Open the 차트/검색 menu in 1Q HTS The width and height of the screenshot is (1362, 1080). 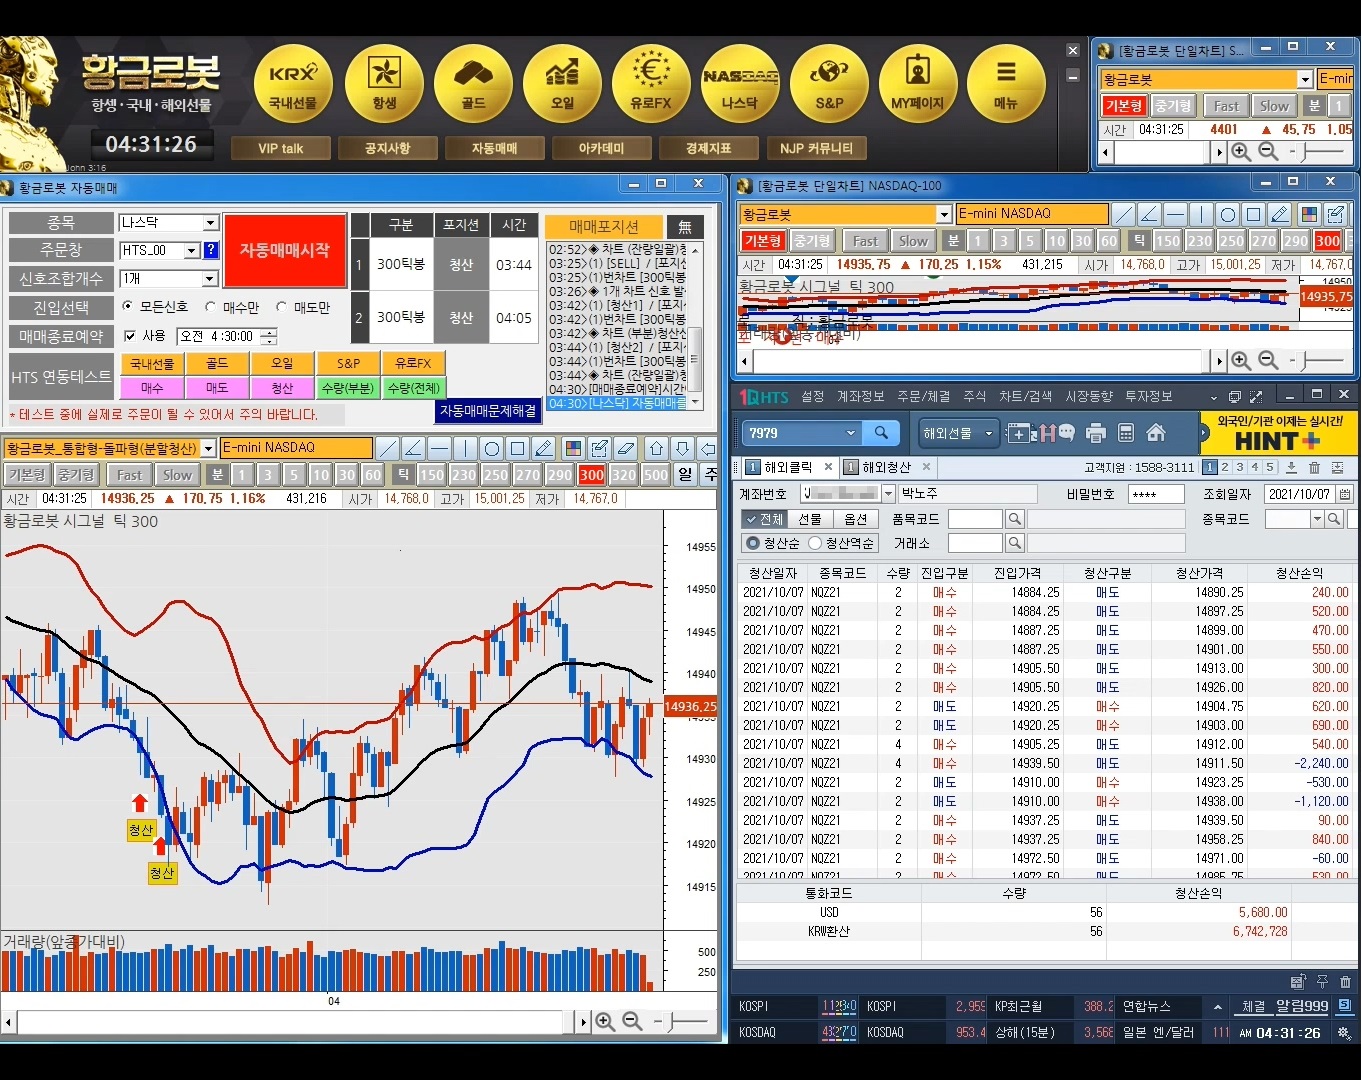pyautogui.click(x=1025, y=397)
